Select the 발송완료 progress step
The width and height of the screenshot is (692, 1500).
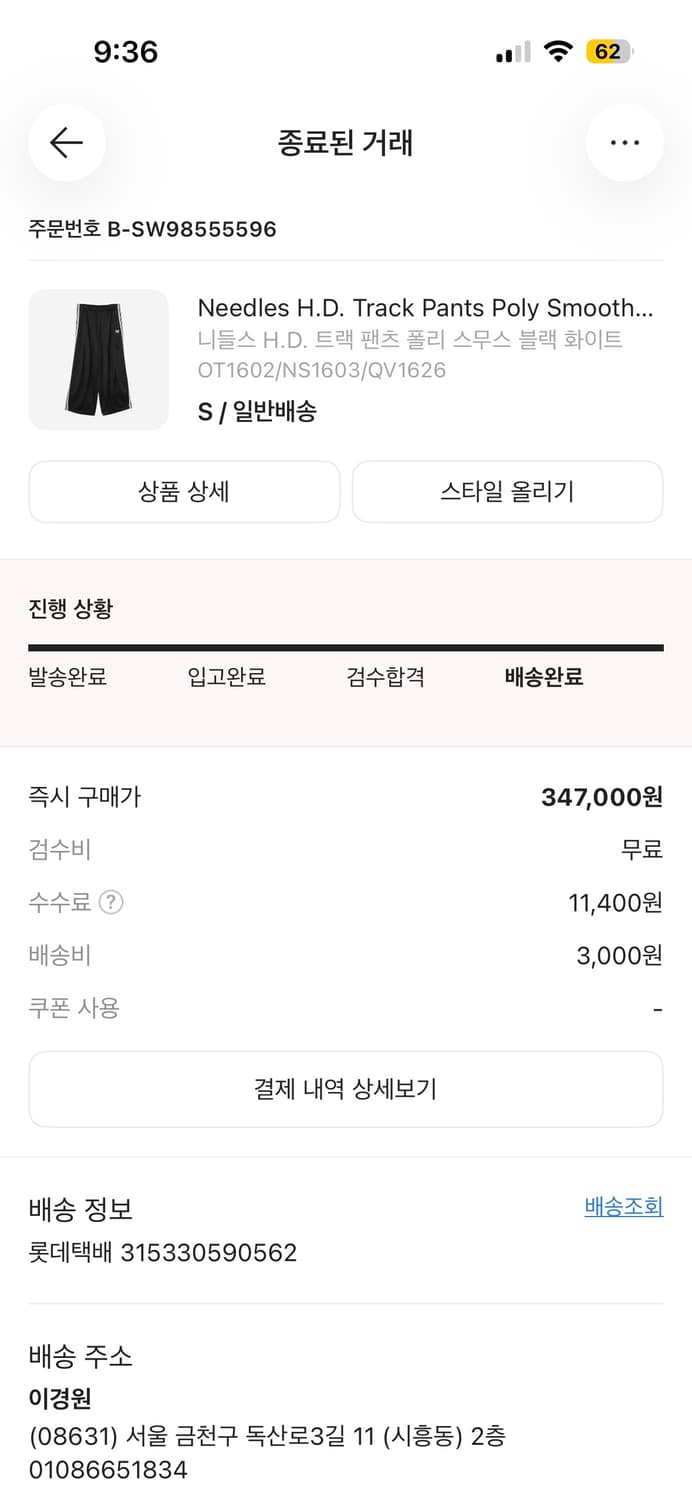pyautogui.click(x=68, y=677)
